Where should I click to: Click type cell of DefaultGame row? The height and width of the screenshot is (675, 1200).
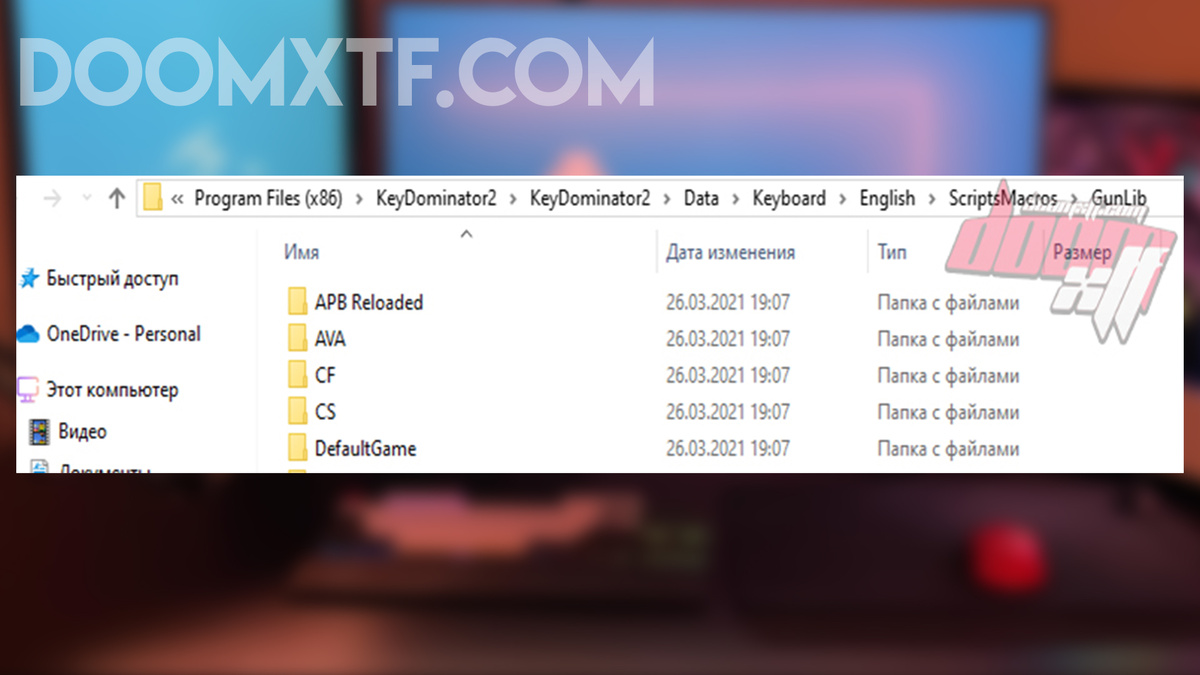click(948, 449)
